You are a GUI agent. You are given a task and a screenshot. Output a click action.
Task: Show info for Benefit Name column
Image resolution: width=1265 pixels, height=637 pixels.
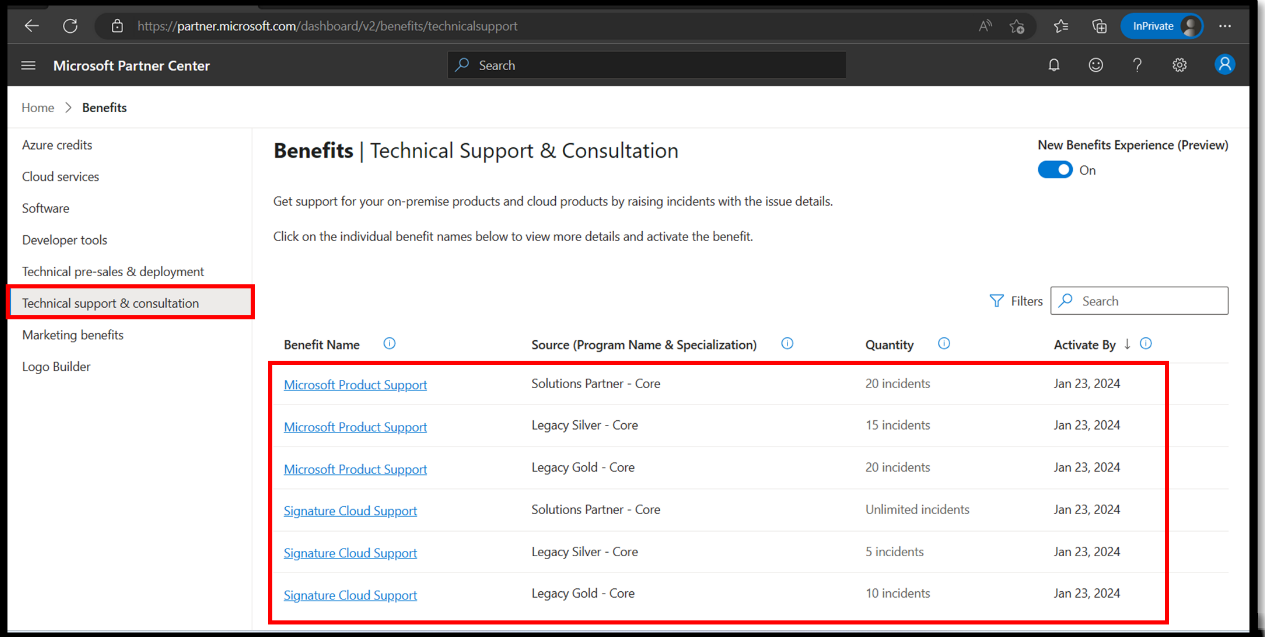click(389, 344)
